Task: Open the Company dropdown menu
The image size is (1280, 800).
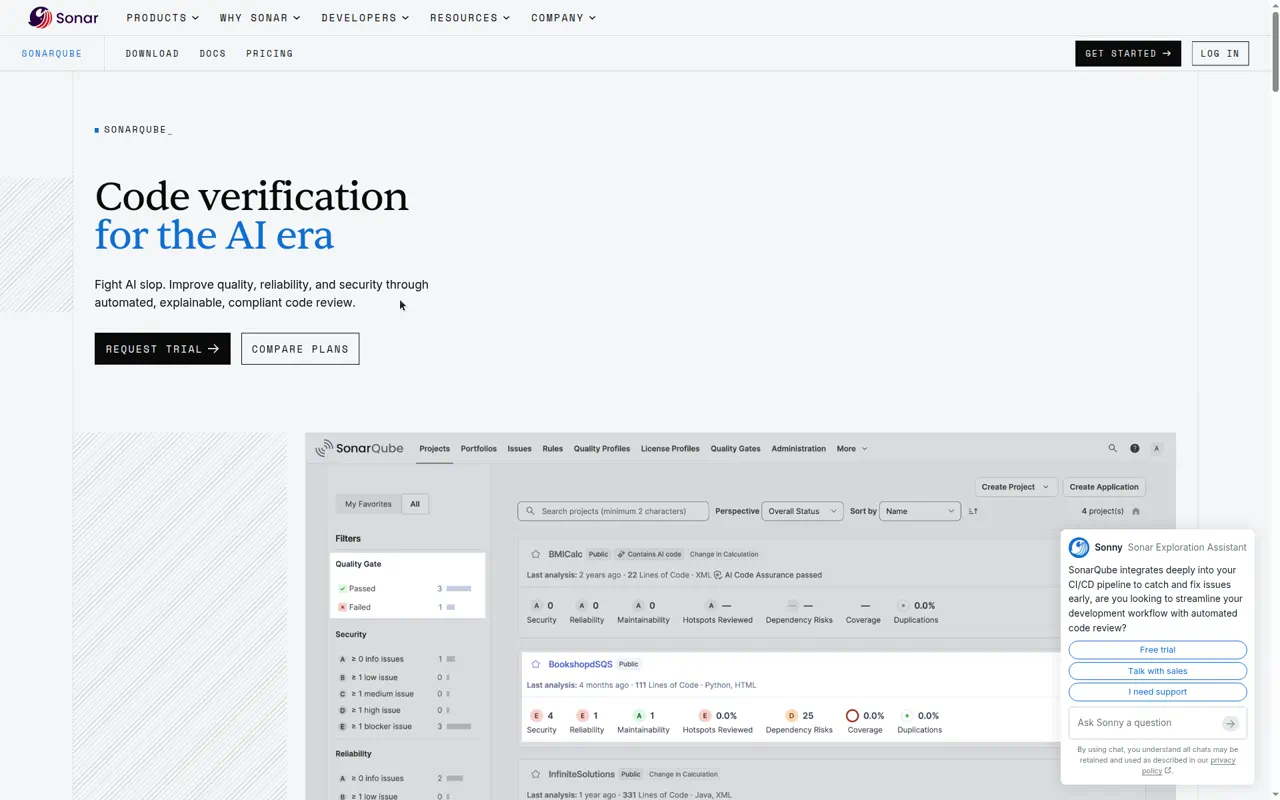Action: [563, 18]
